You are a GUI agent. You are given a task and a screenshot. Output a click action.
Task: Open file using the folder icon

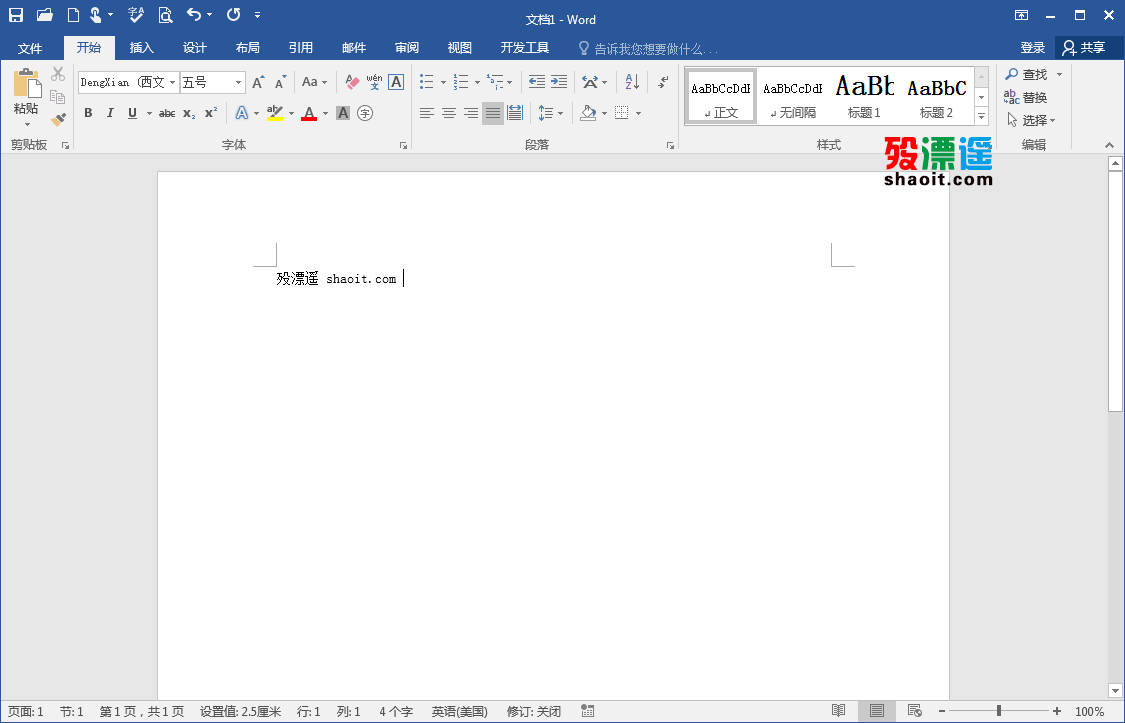[44, 14]
